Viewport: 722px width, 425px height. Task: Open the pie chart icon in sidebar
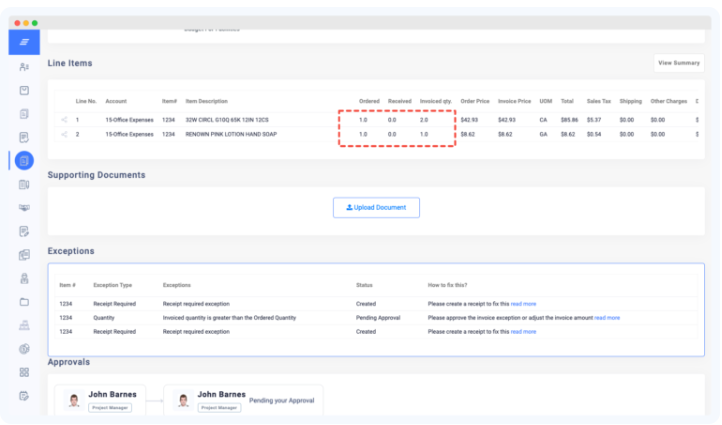click(x=24, y=348)
